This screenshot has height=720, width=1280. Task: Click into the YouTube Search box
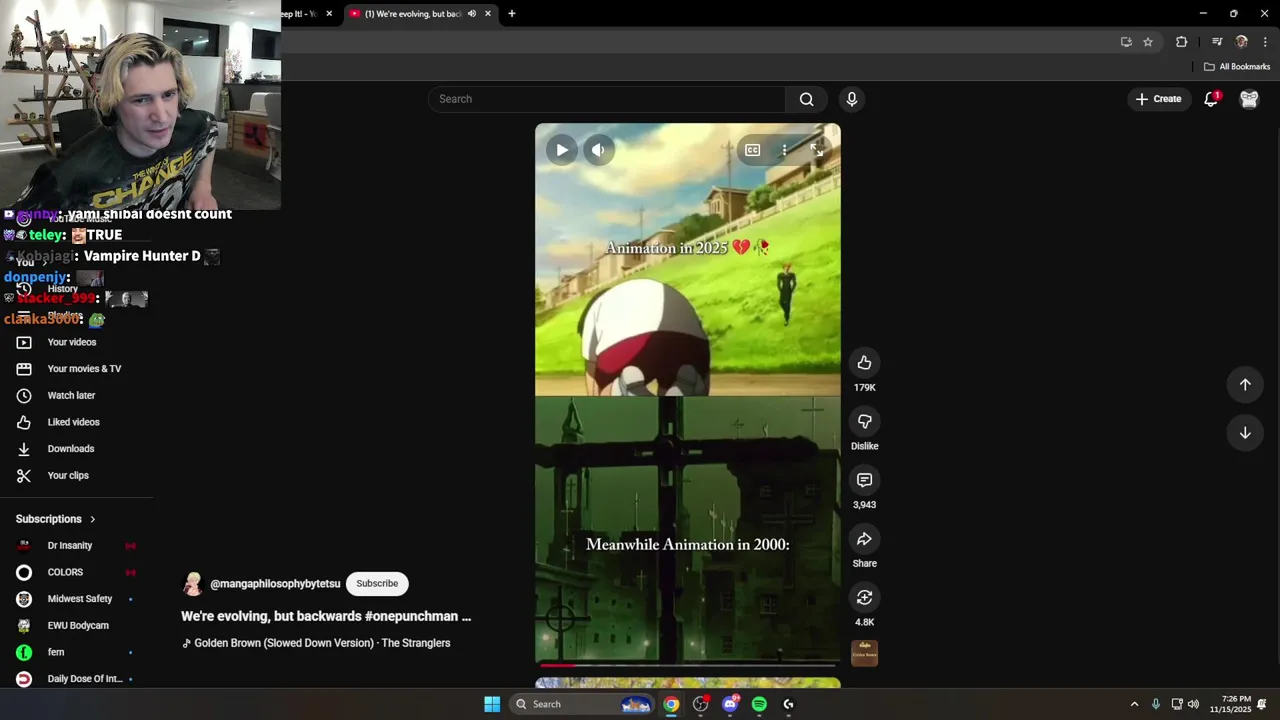(x=607, y=99)
